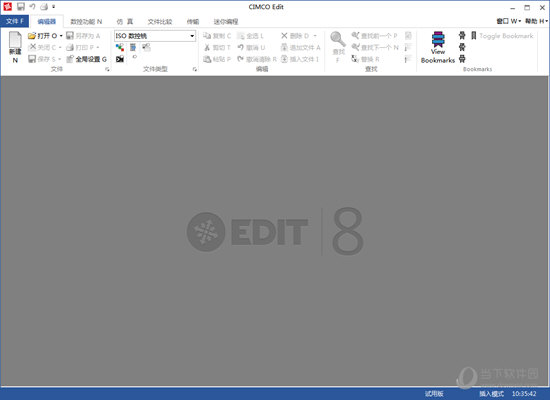Switch to the 数控功能 N tab

coord(86,21)
